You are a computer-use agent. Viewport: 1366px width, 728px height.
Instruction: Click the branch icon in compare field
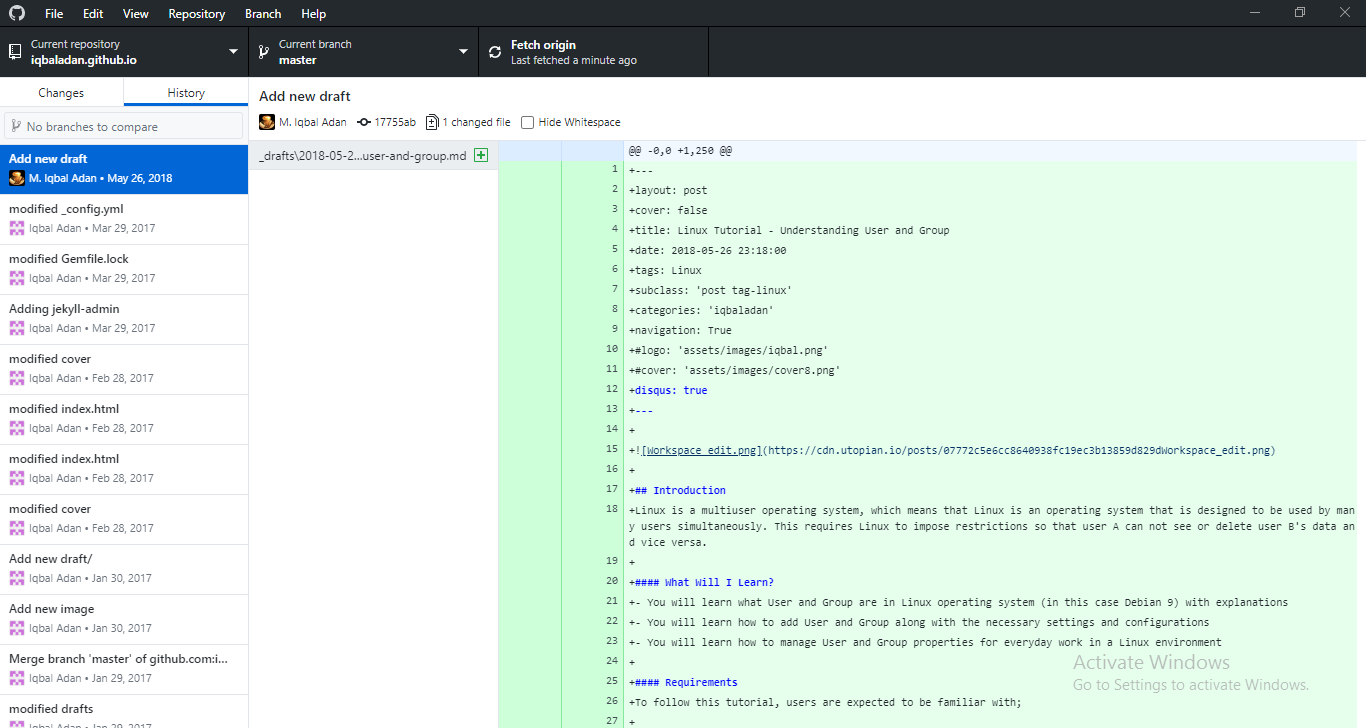click(x=16, y=126)
